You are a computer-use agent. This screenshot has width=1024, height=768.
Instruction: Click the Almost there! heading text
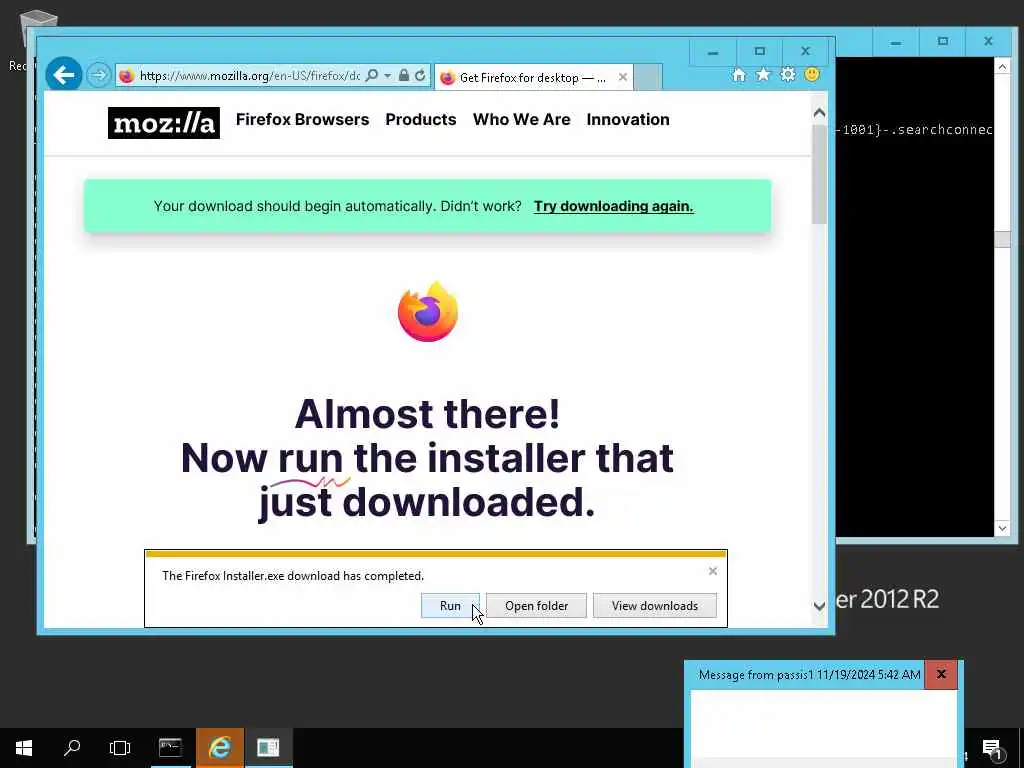(428, 413)
